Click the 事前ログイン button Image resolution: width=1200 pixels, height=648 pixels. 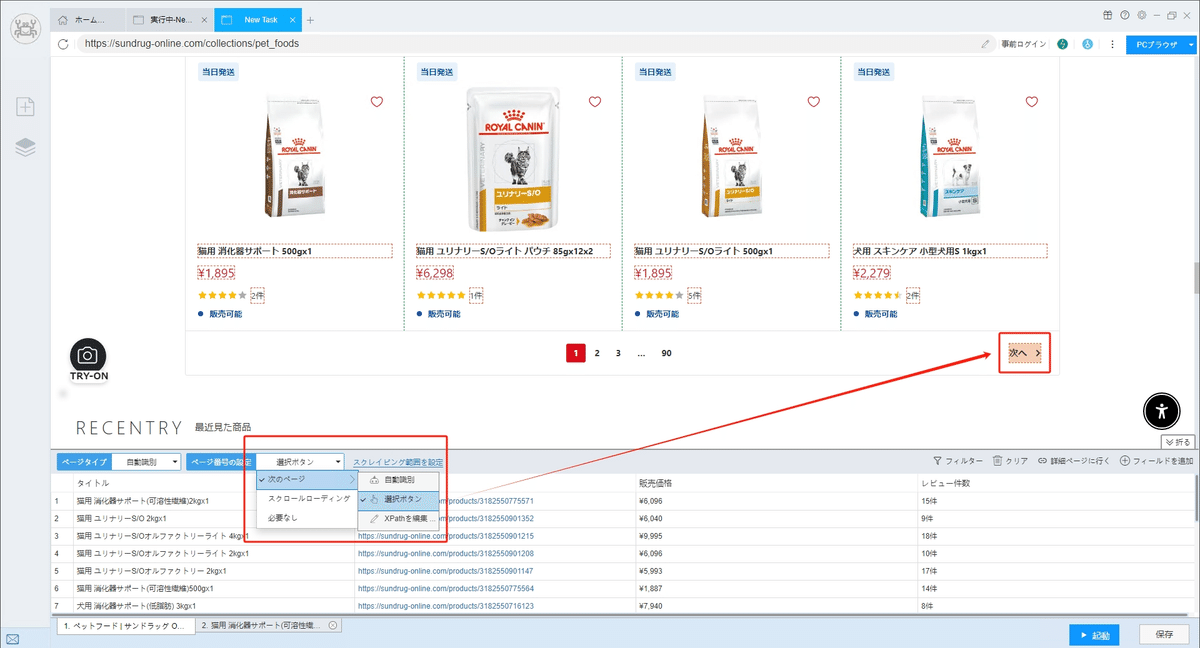(x=1023, y=44)
